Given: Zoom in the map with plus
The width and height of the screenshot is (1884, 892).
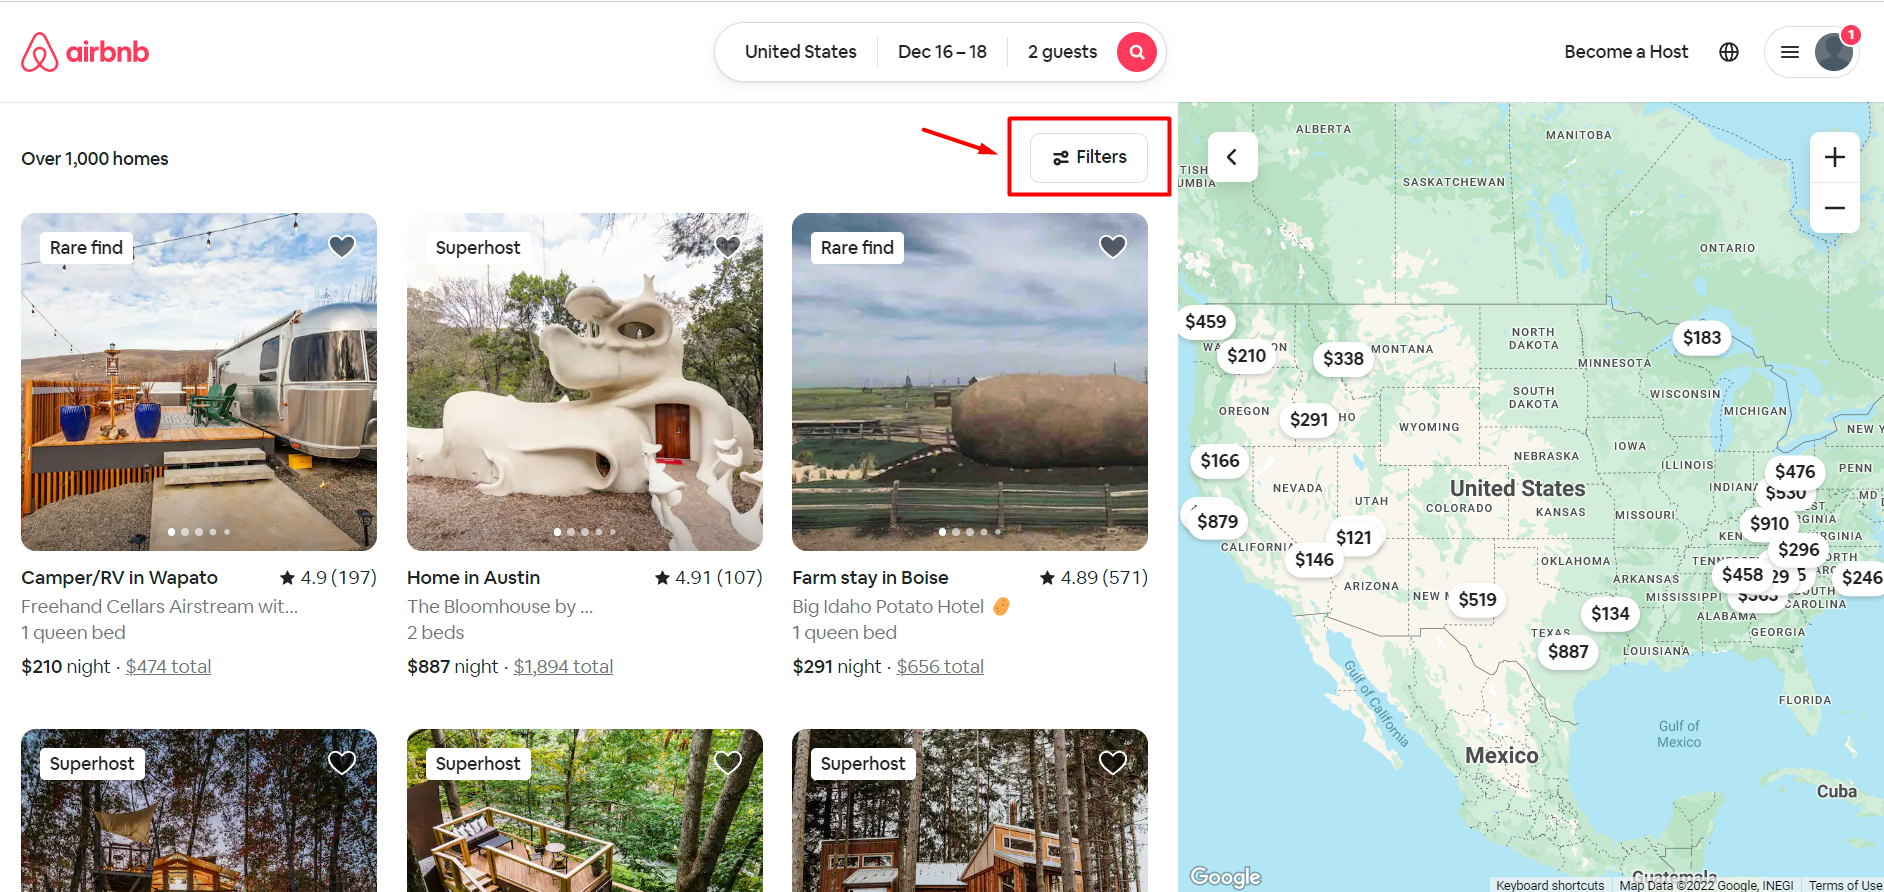Looking at the screenshot, I should coord(1835,157).
